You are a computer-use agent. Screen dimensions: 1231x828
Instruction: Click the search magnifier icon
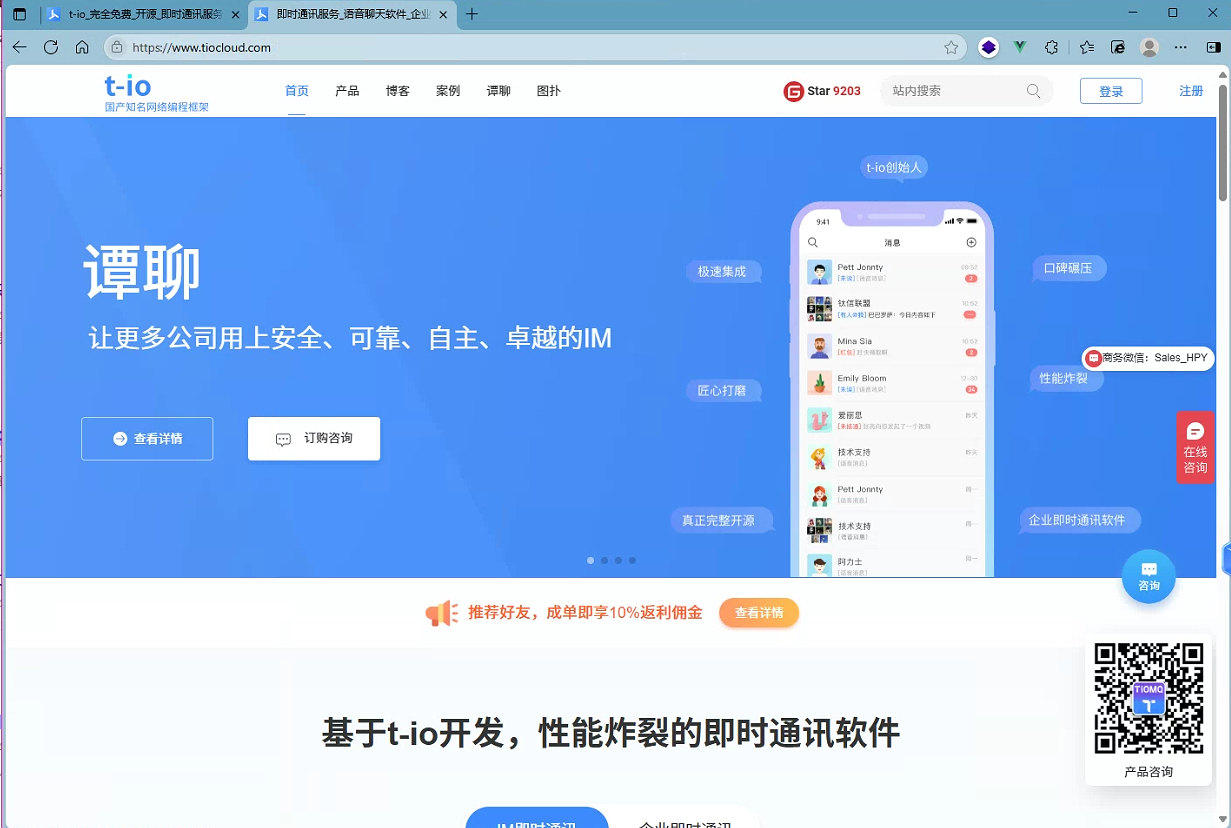(x=1033, y=91)
